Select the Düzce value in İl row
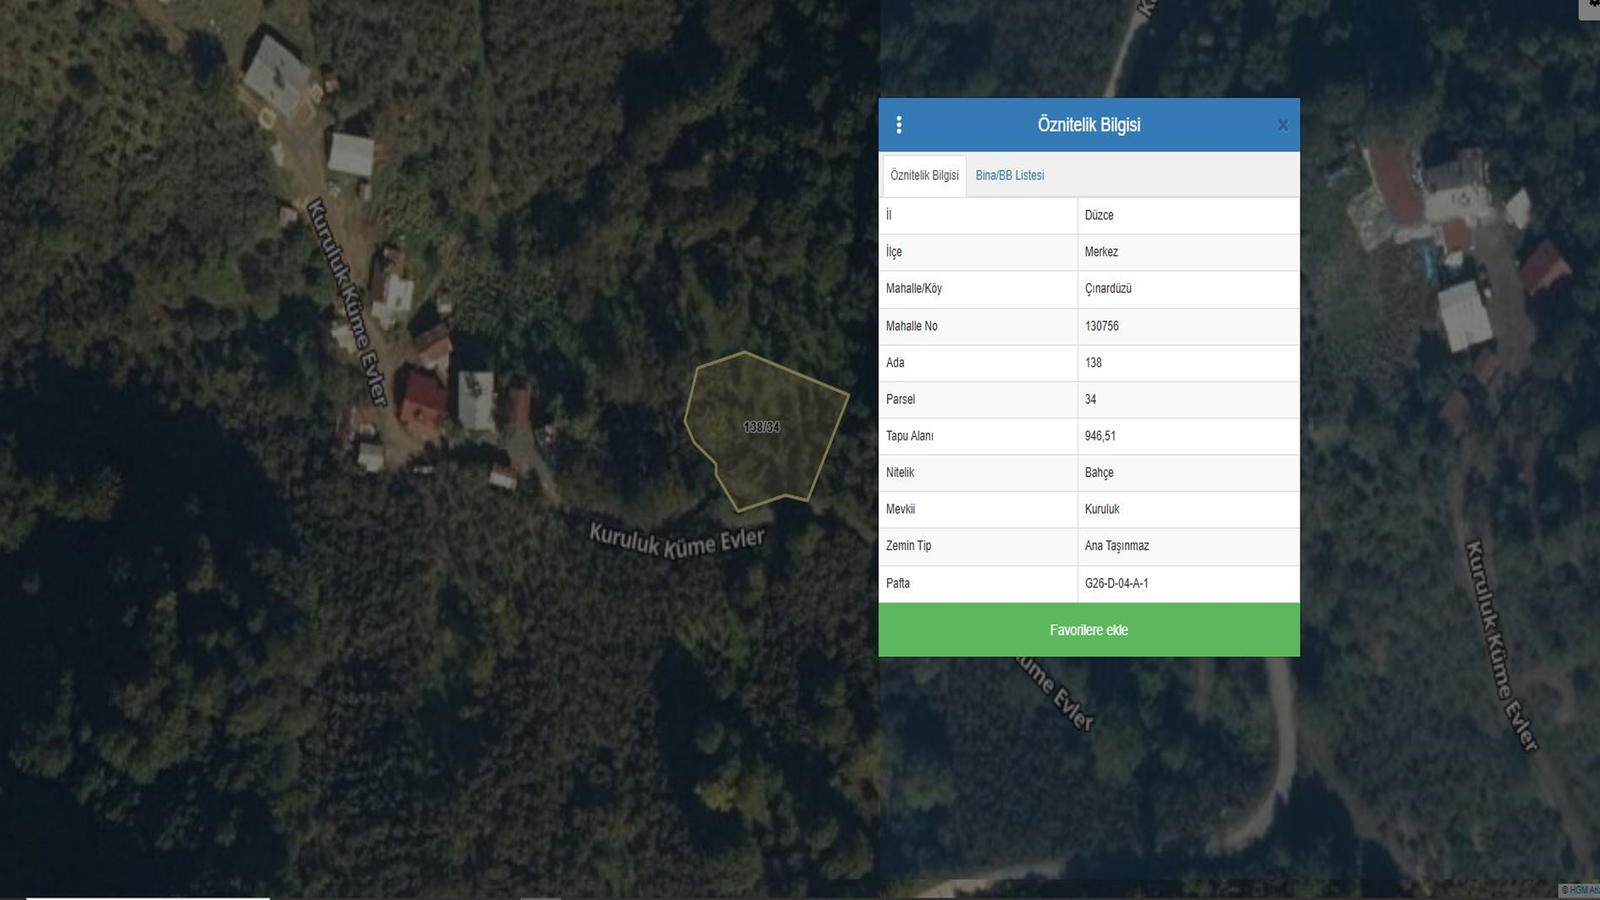This screenshot has width=1600, height=900. [1099, 215]
